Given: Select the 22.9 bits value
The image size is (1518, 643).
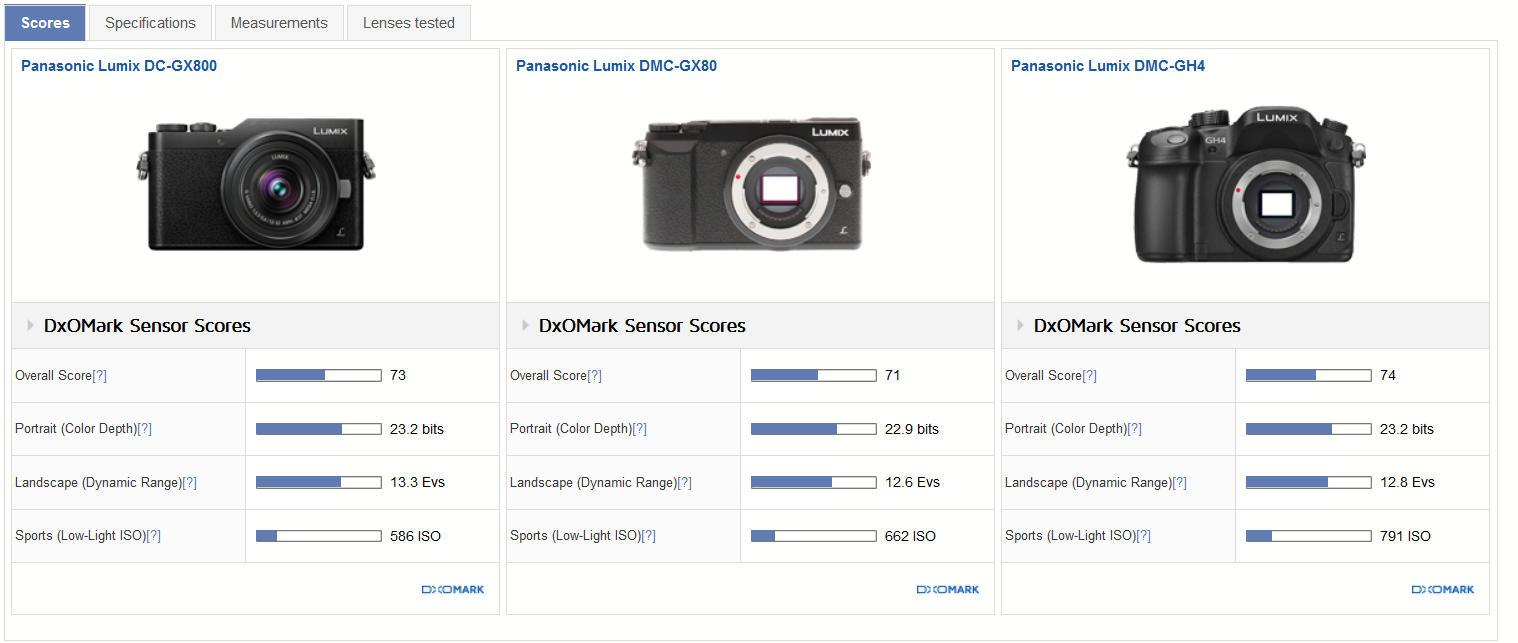Looking at the screenshot, I should click(912, 429).
